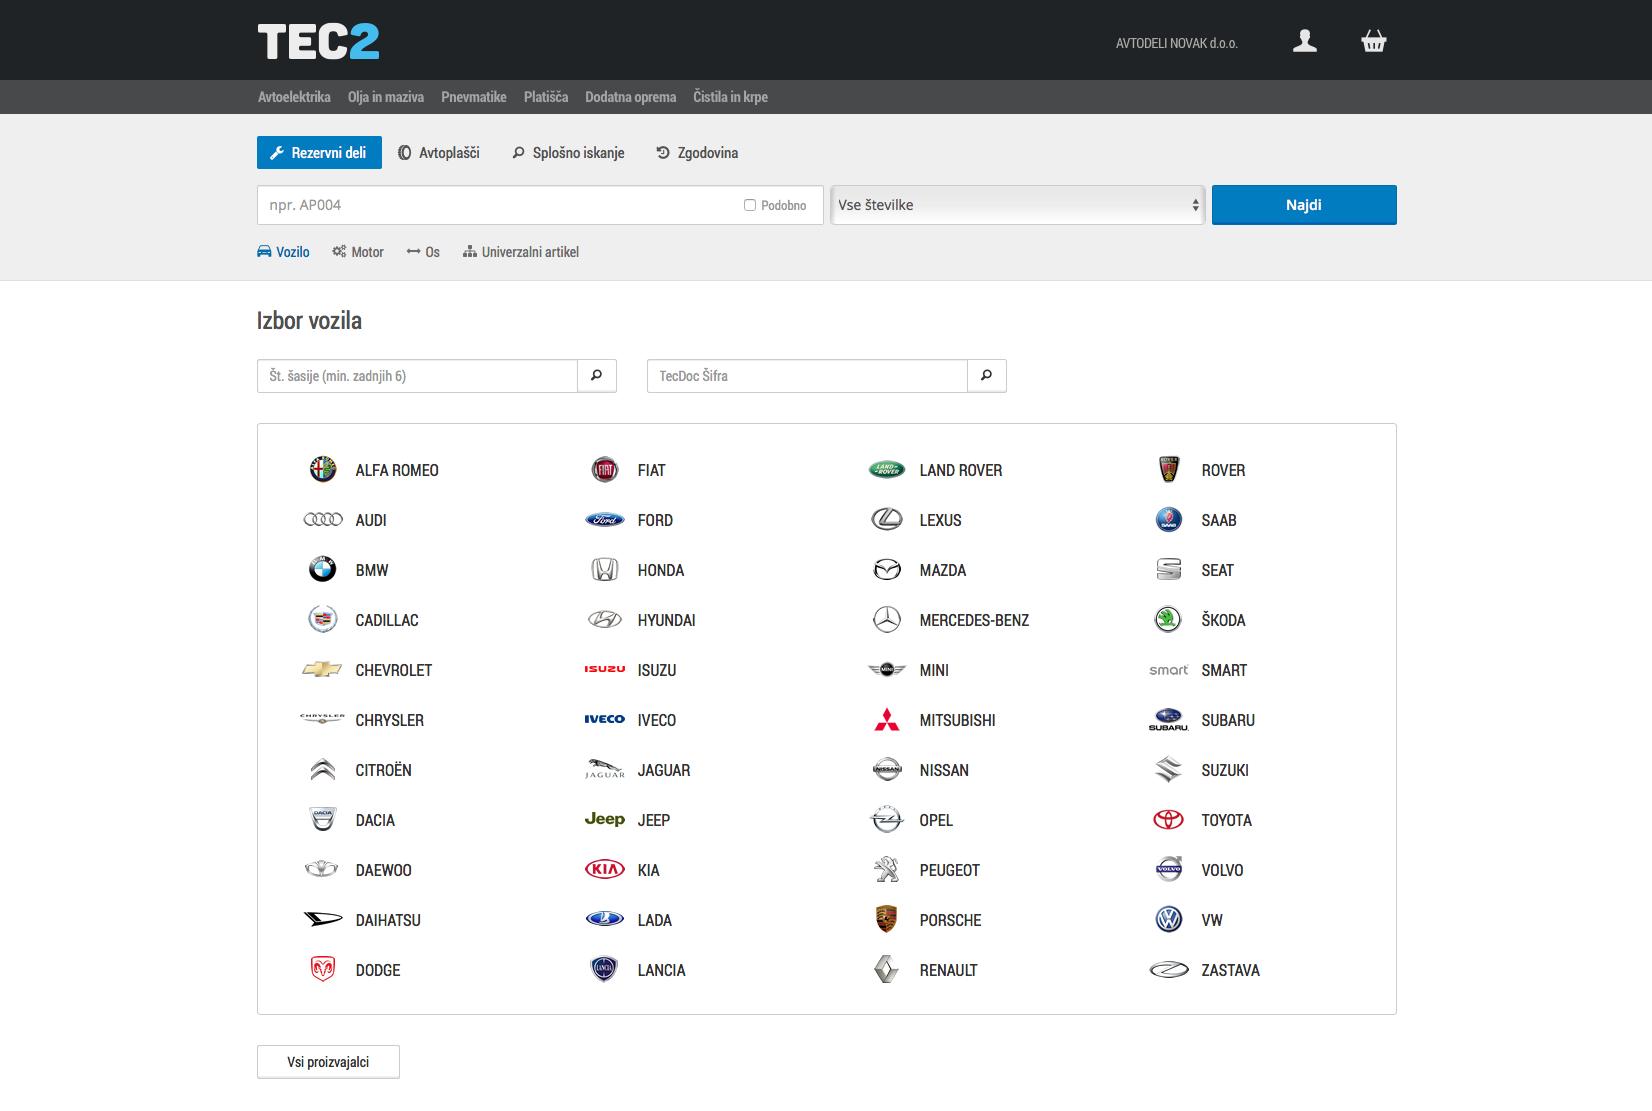Click the Lexus logo

887,519
